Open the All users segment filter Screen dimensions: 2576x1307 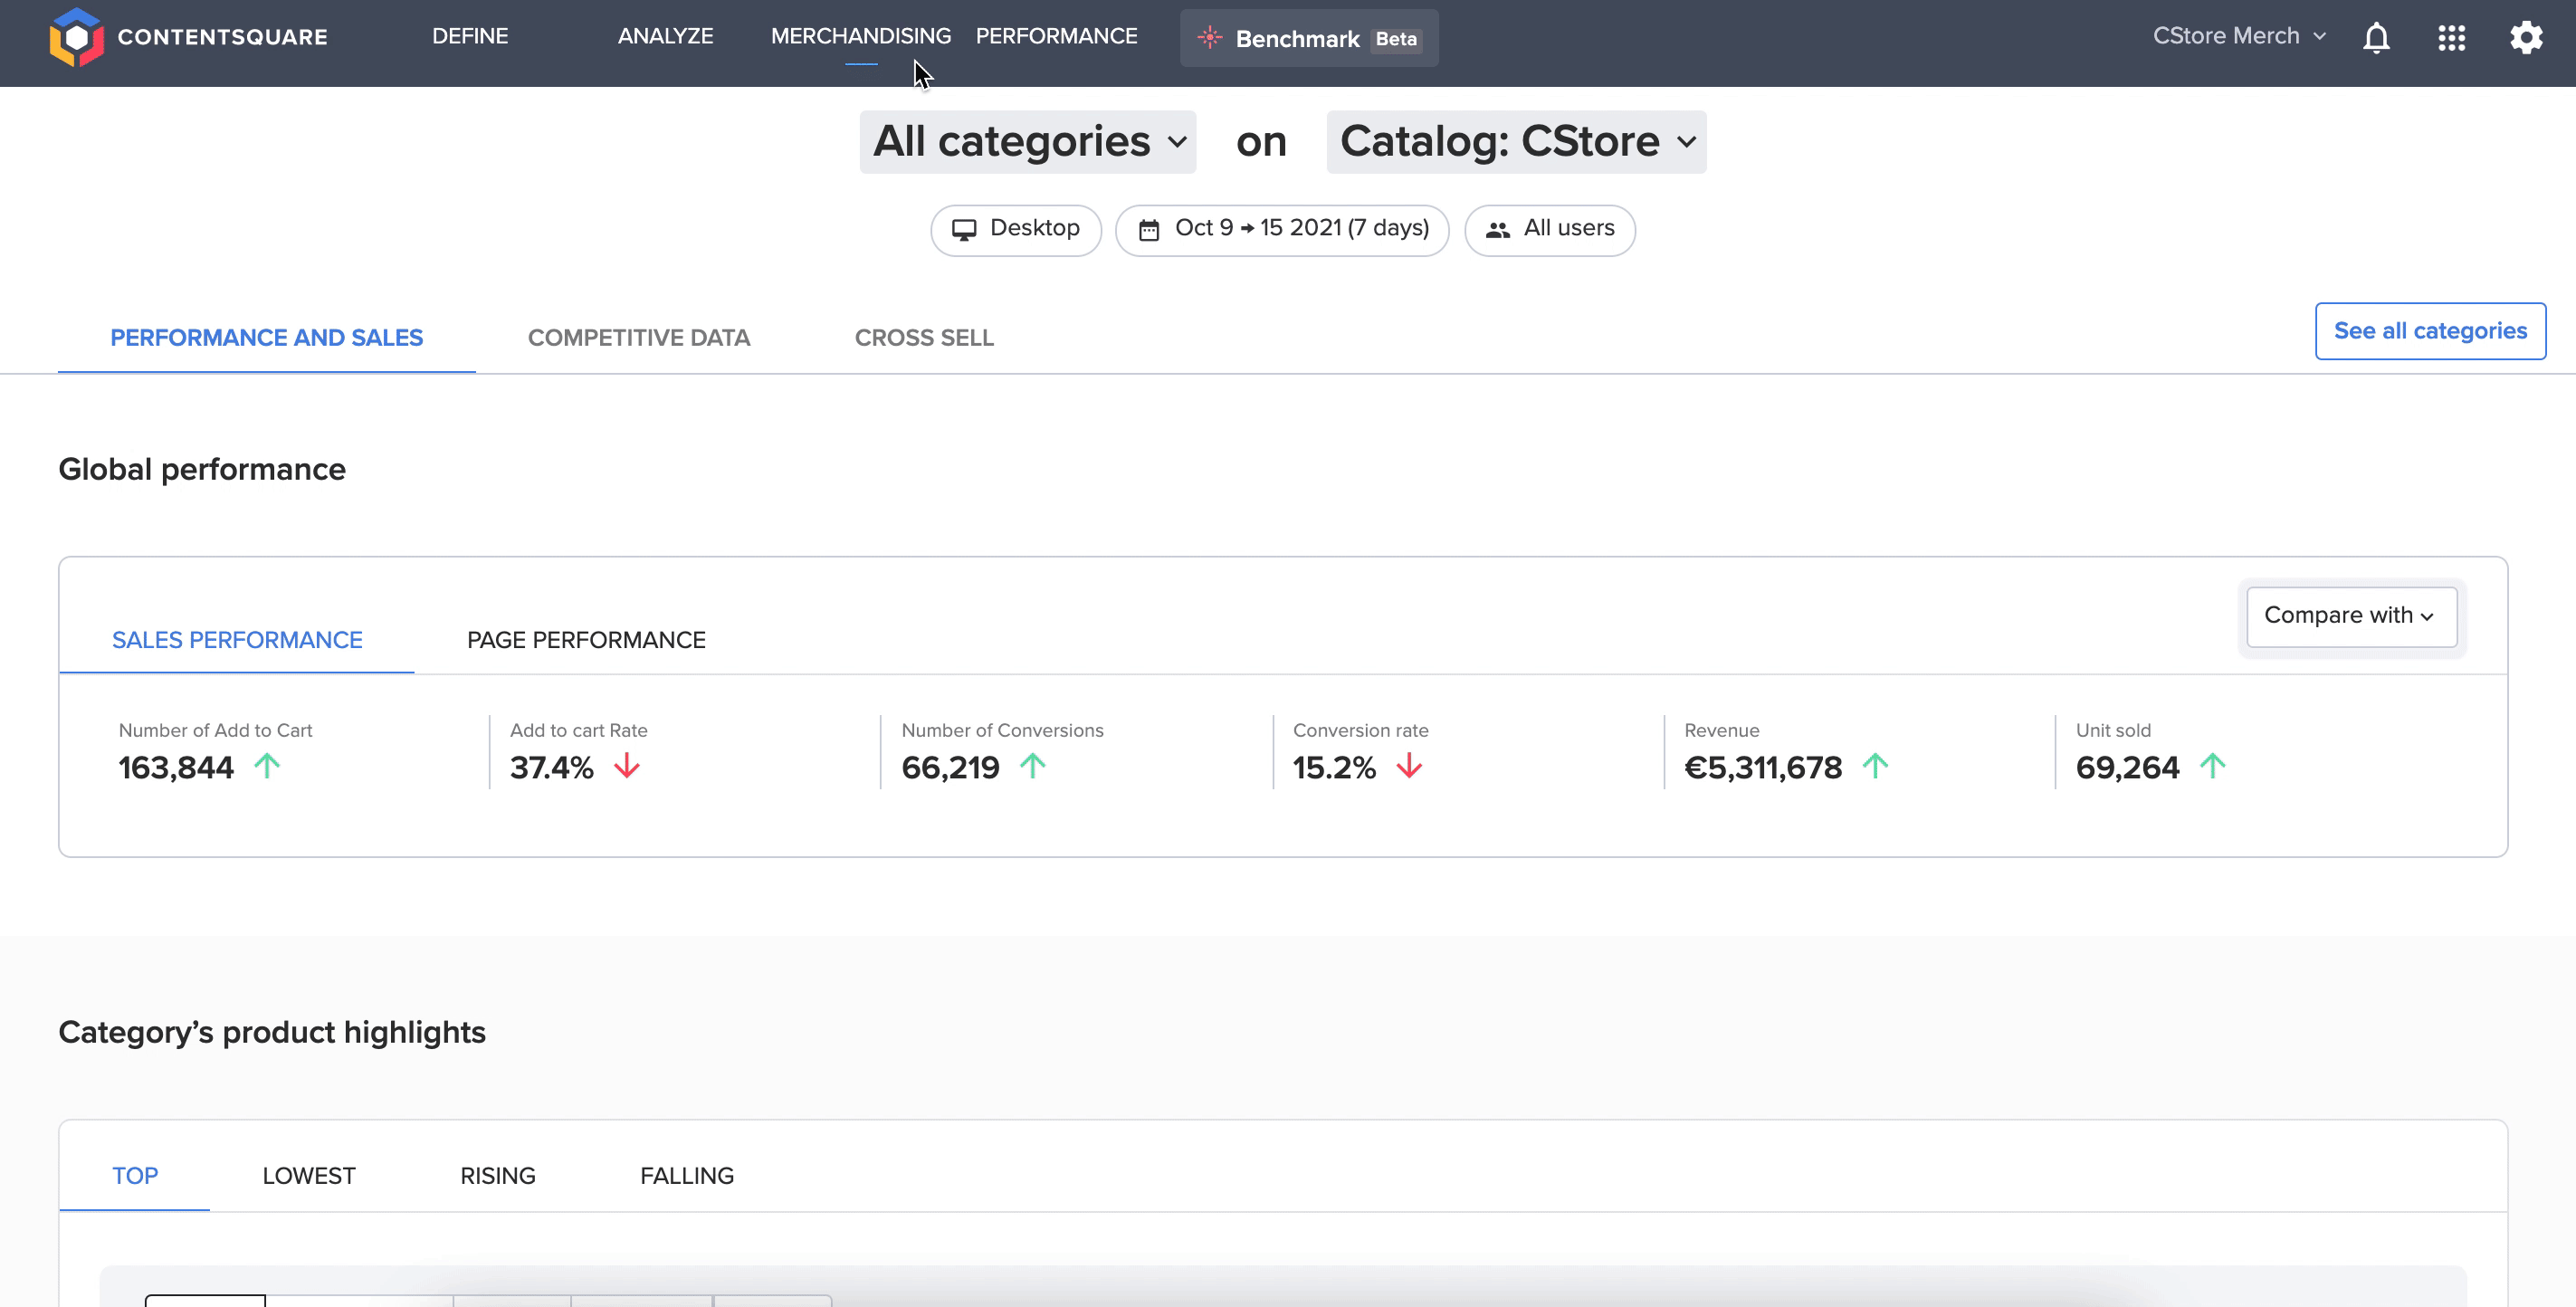point(1550,230)
